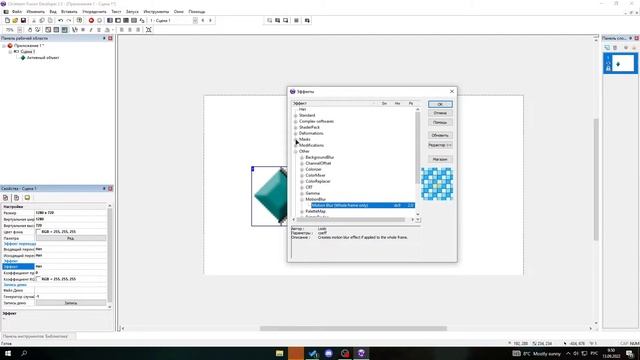Click the effect preview checkered thumbnail
The width and height of the screenshot is (640, 360).
pyautogui.click(x=437, y=184)
